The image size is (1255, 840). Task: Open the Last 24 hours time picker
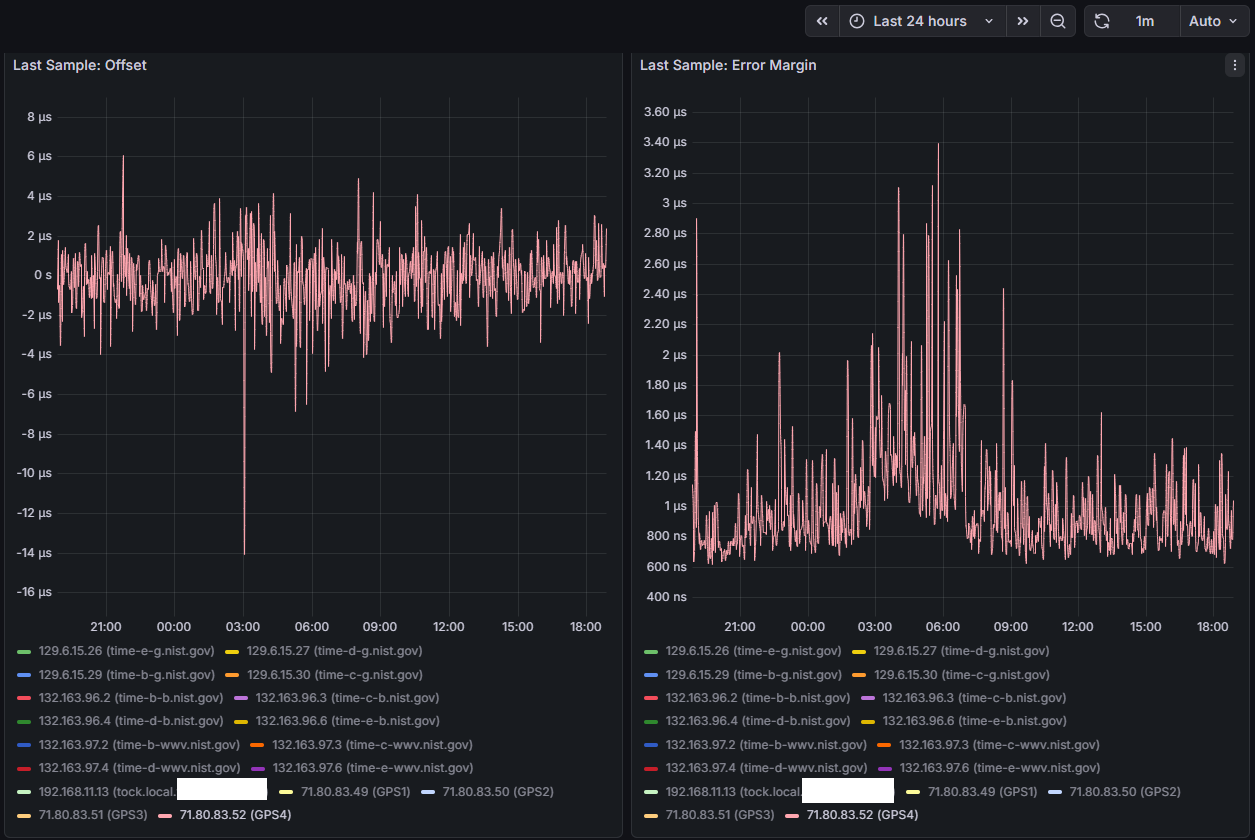pyautogui.click(x=922, y=21)
